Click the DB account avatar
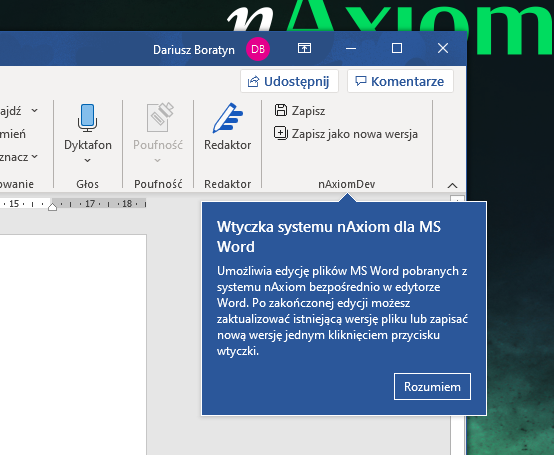 258,49
